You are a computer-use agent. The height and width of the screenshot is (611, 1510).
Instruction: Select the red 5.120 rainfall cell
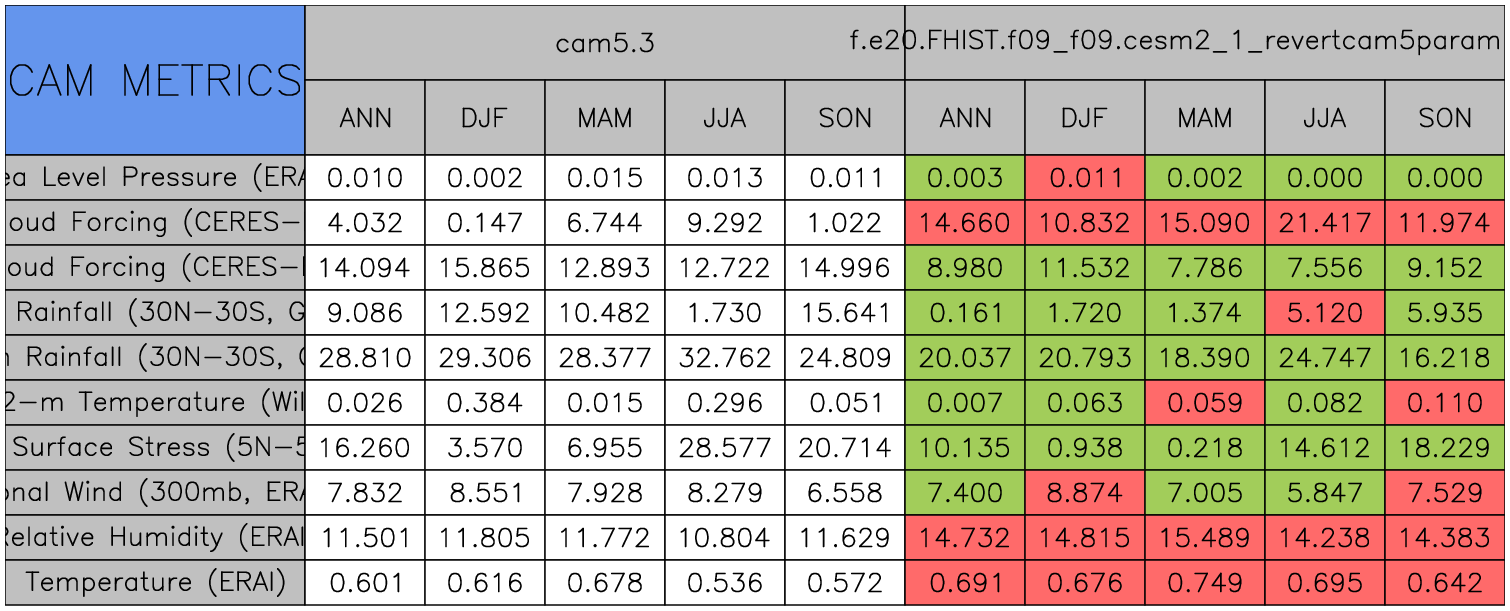tap(1324, 312)
